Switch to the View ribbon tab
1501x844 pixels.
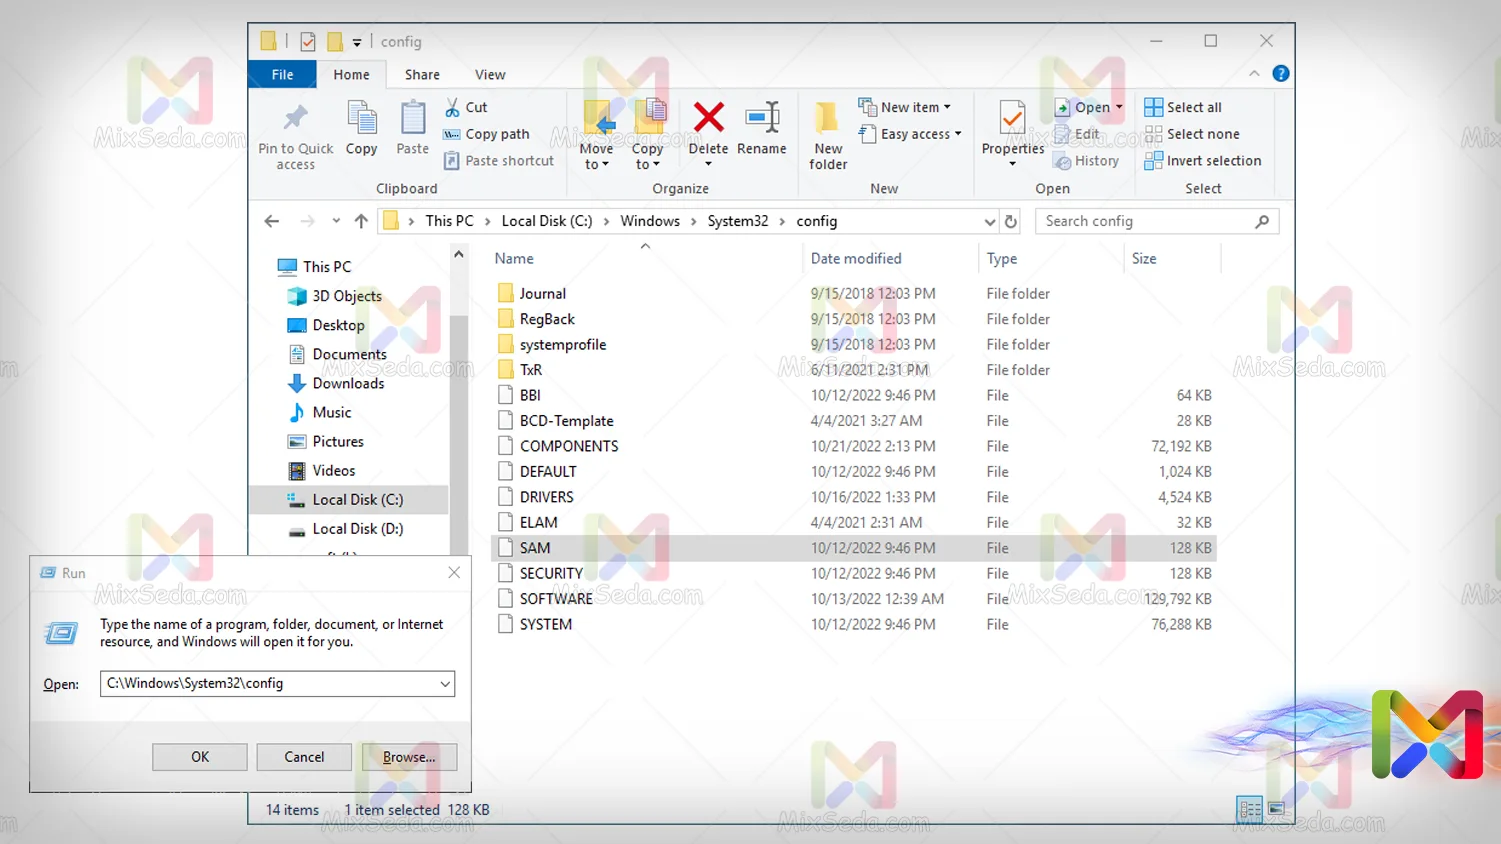pyautogui.click(x=489, y=75)
